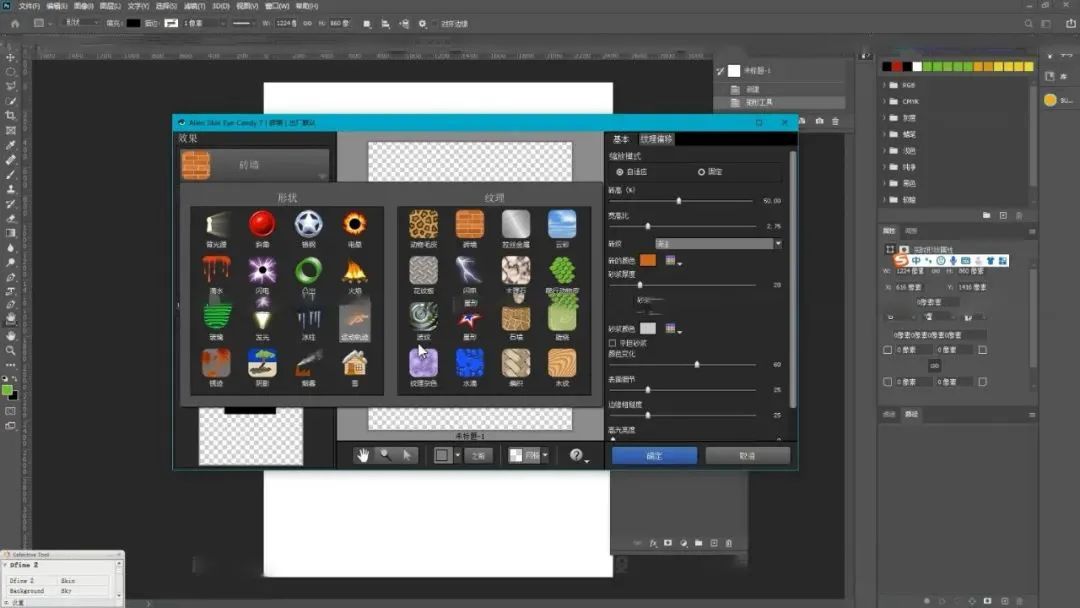This screenshot has height=608, width=1080.
Task: Click the 取消 cancel button
Action: (x=747, y=455)
